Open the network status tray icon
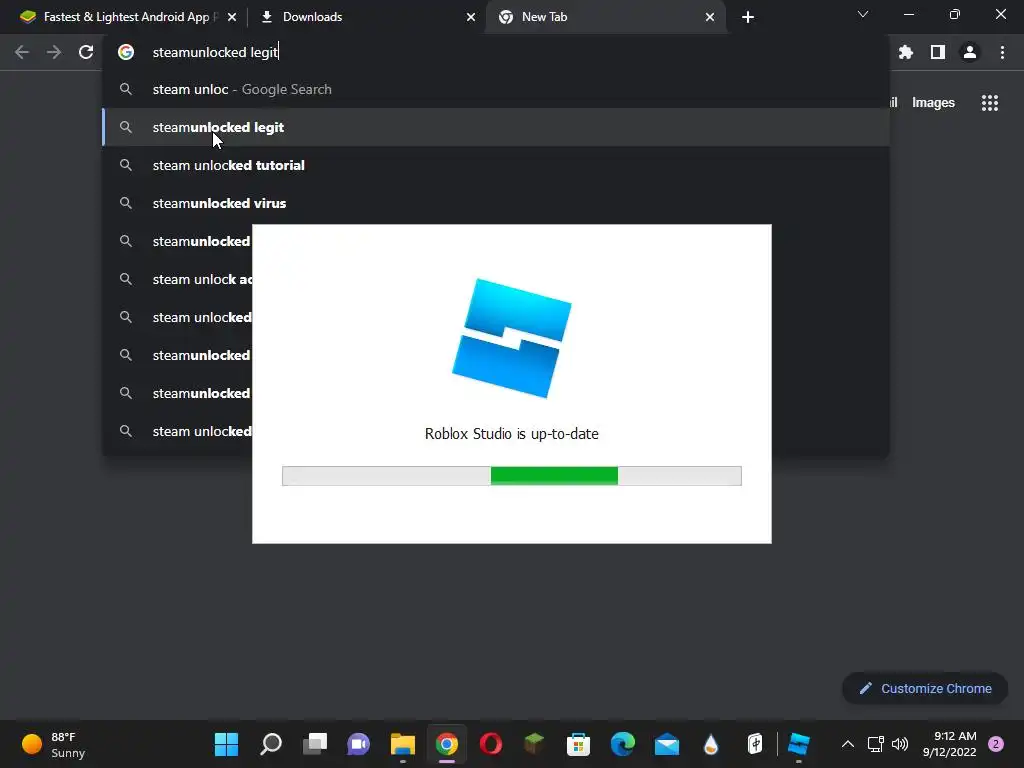 (x=875, y=744)
